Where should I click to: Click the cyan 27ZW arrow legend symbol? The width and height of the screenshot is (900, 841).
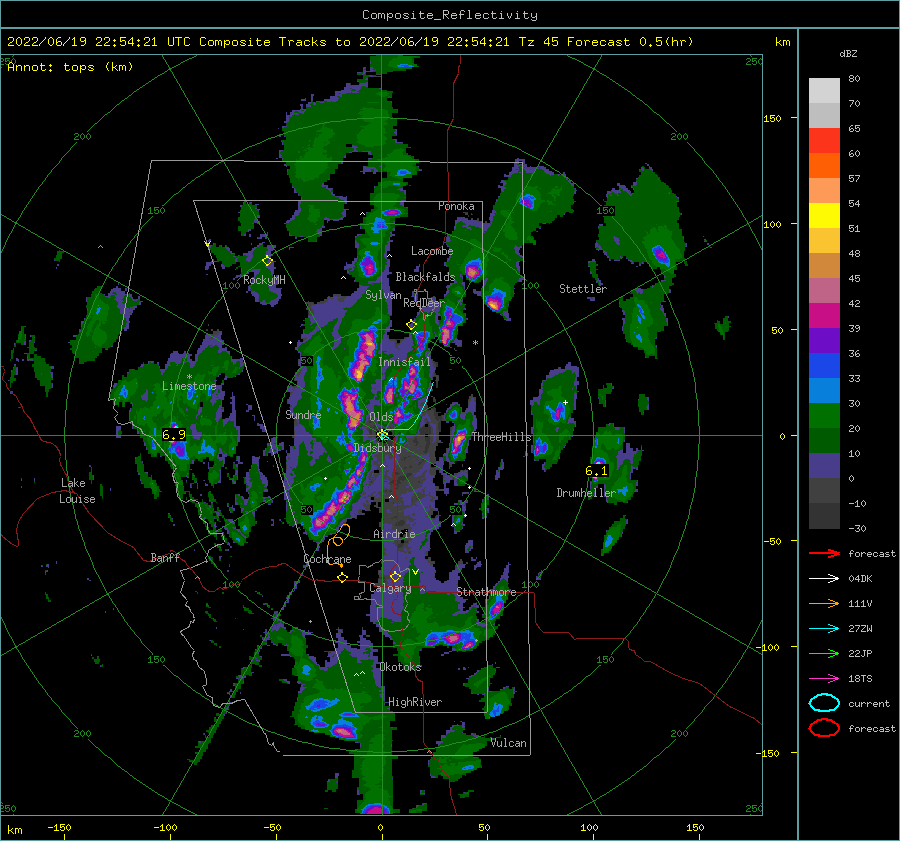824,629
